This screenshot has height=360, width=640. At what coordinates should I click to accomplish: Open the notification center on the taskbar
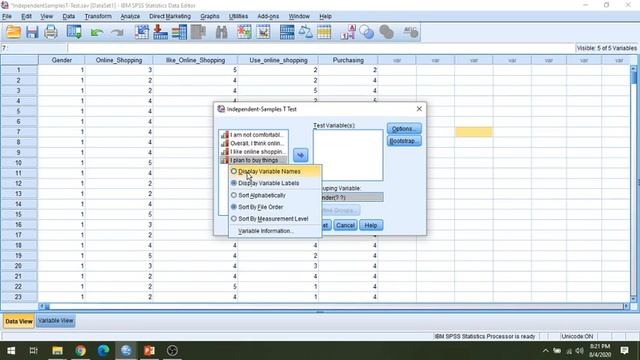coord(624,351)
